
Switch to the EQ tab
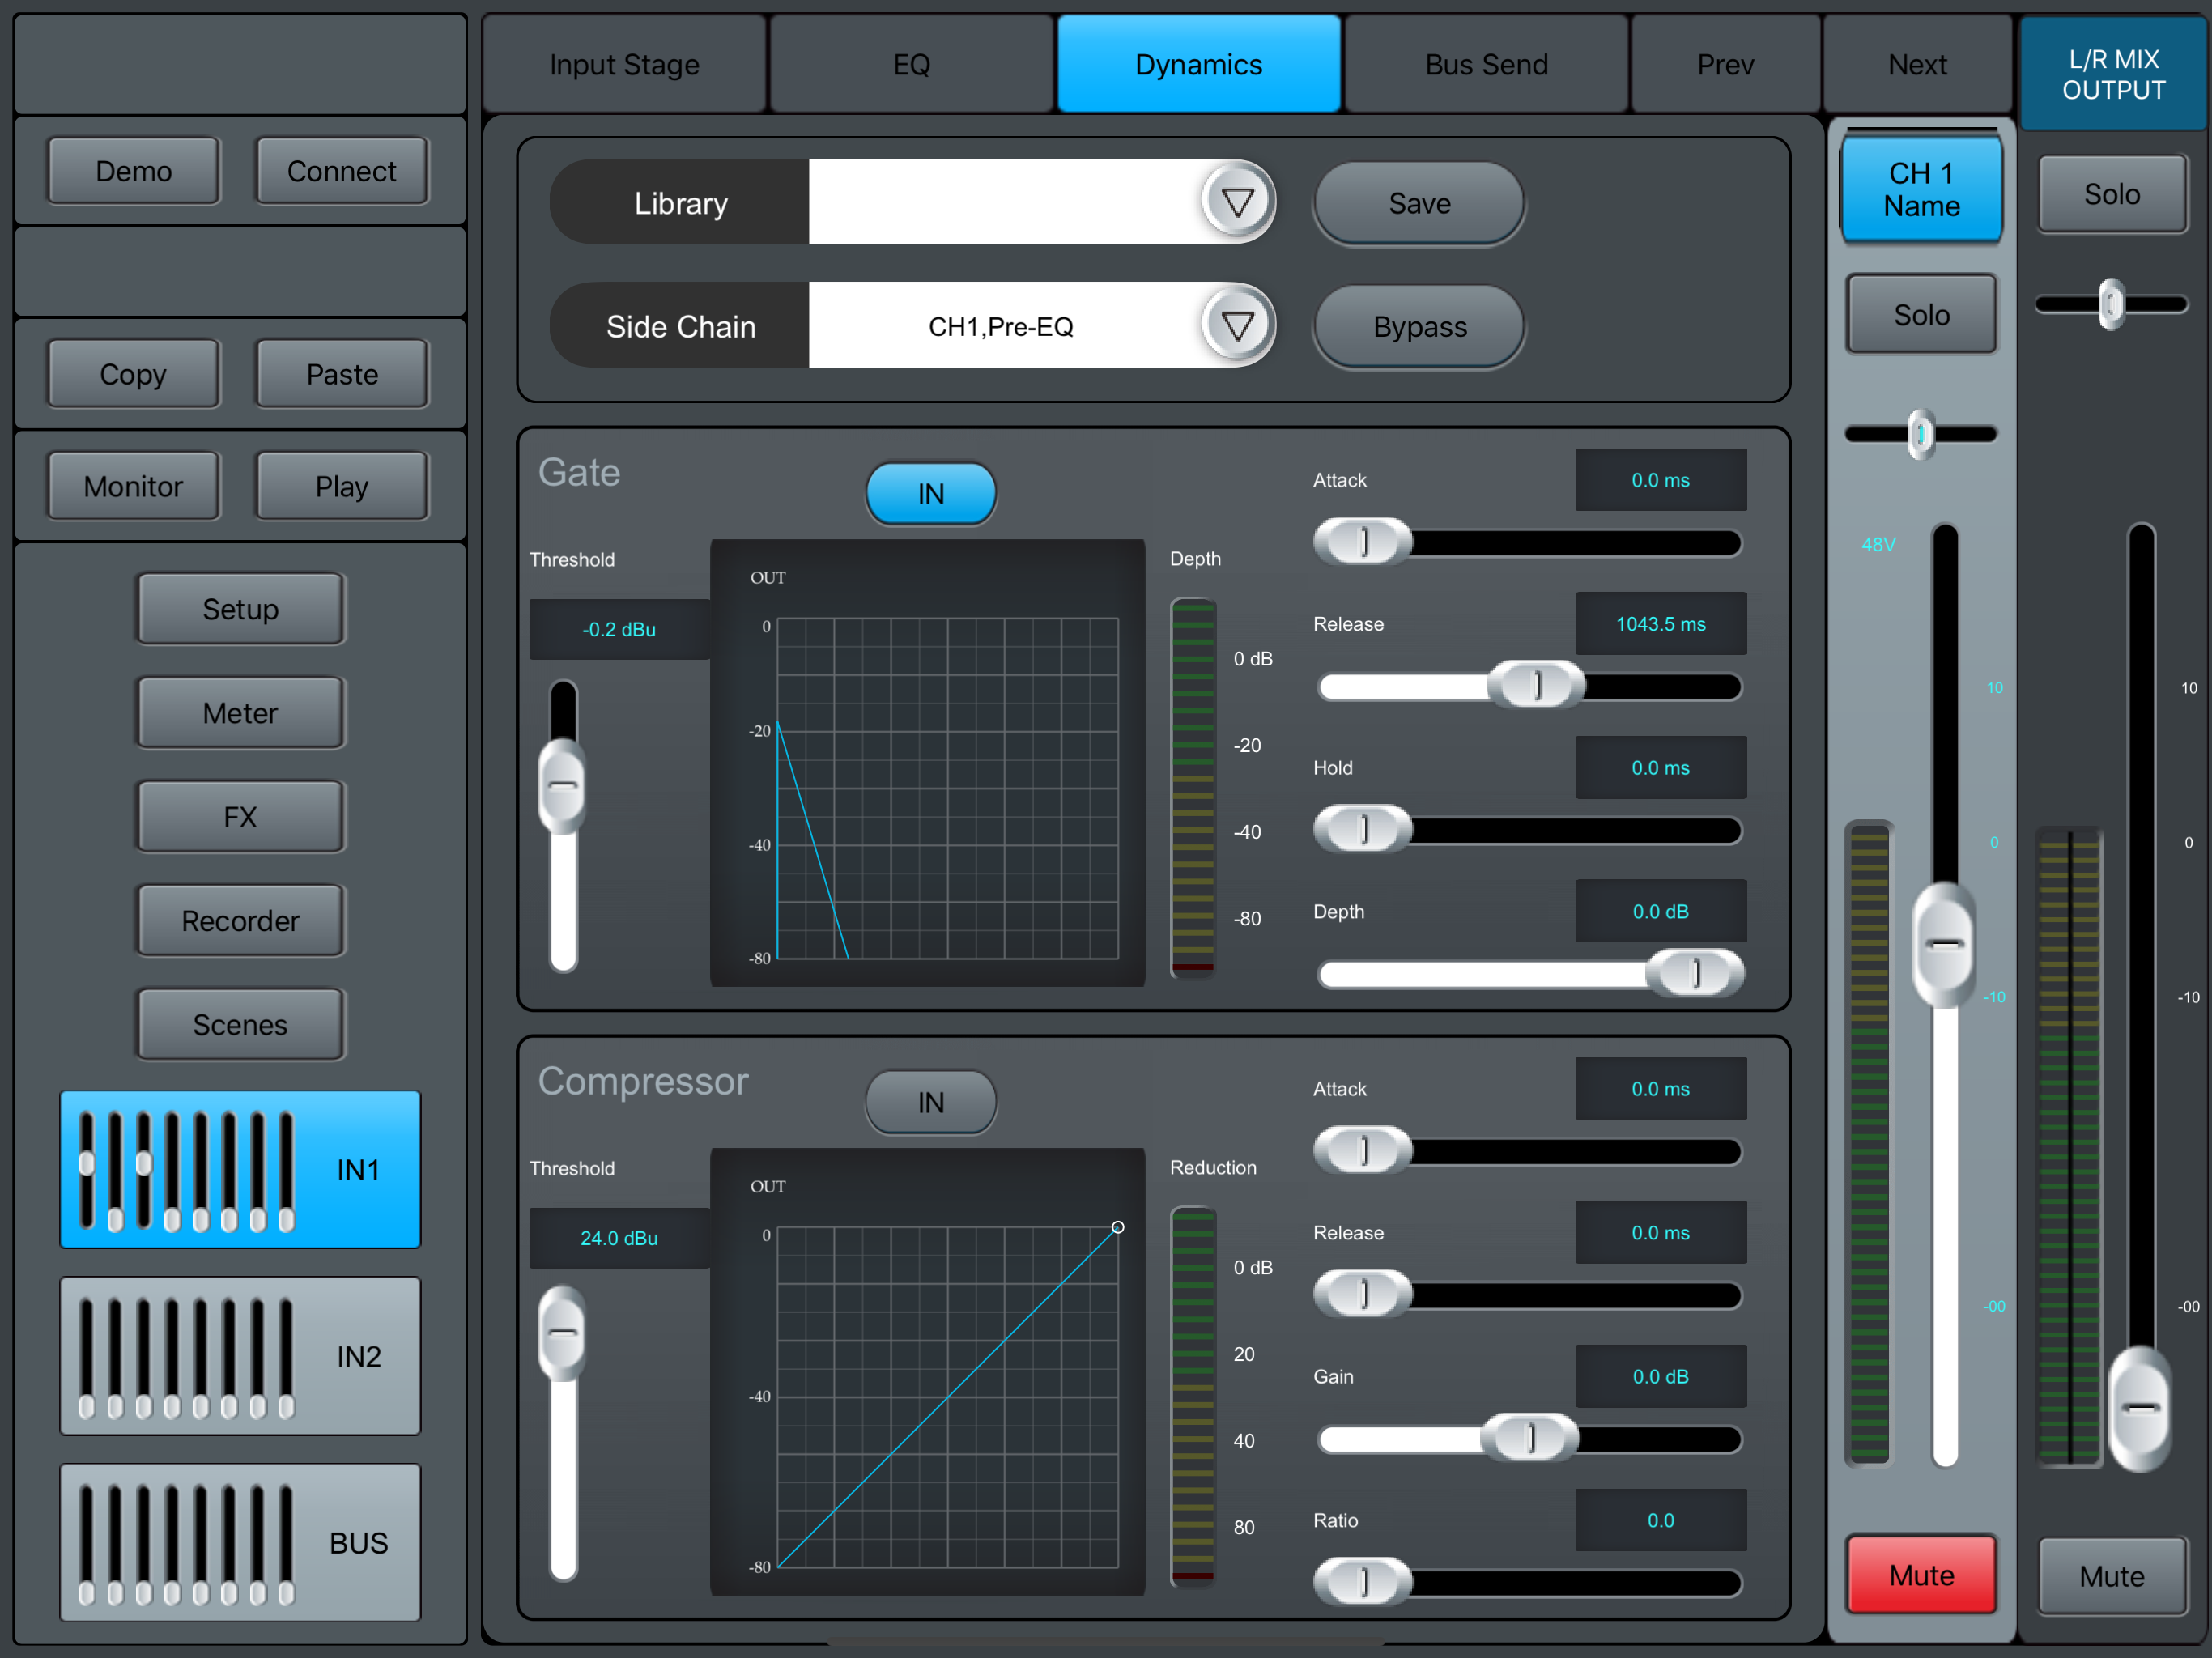[x=911, y=65]
